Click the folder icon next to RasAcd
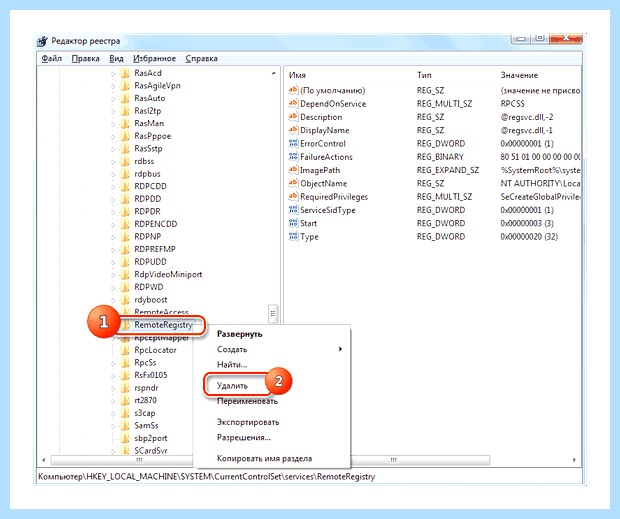620x519 pixels. 125,73
